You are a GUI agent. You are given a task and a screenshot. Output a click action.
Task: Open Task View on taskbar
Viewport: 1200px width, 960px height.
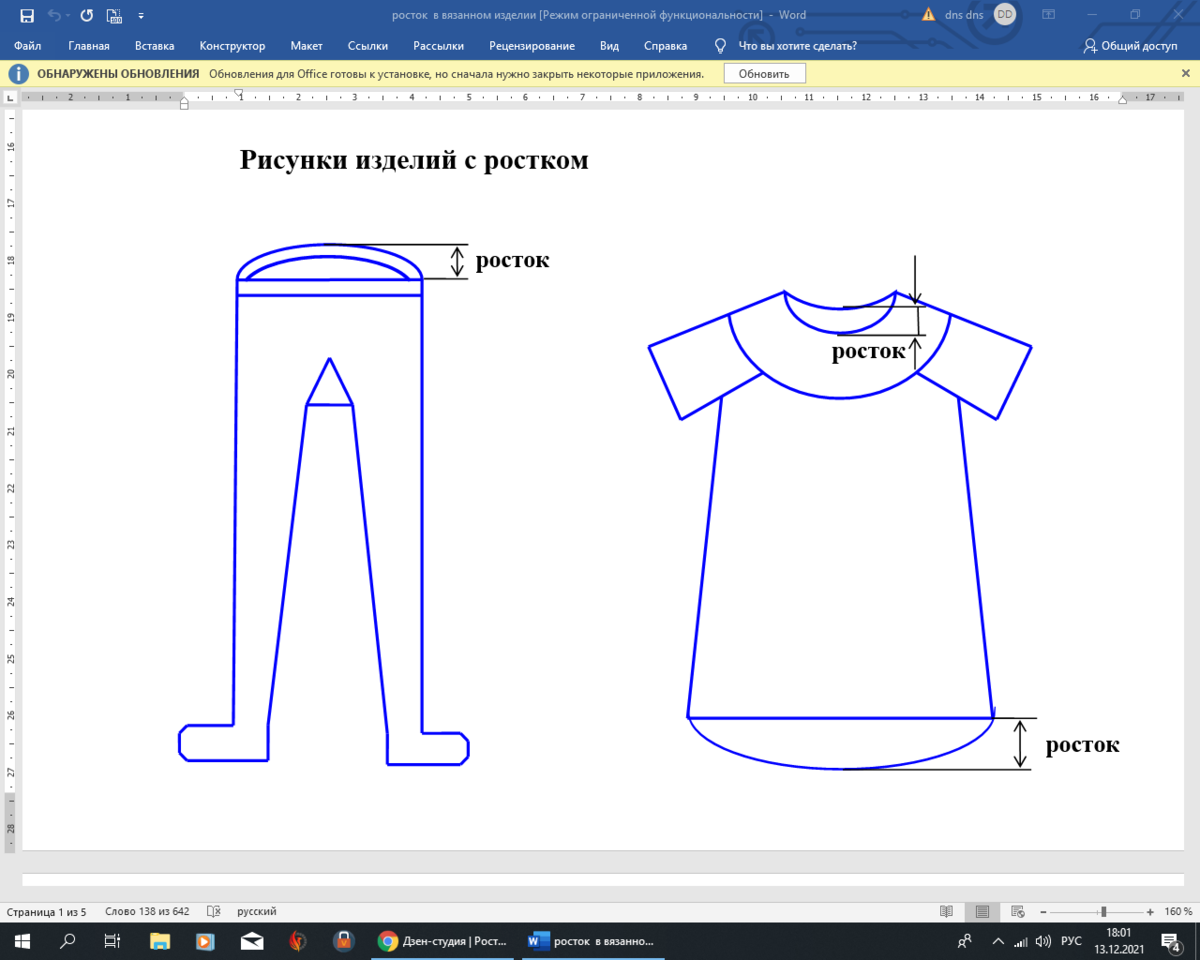[x=113, y=941]
